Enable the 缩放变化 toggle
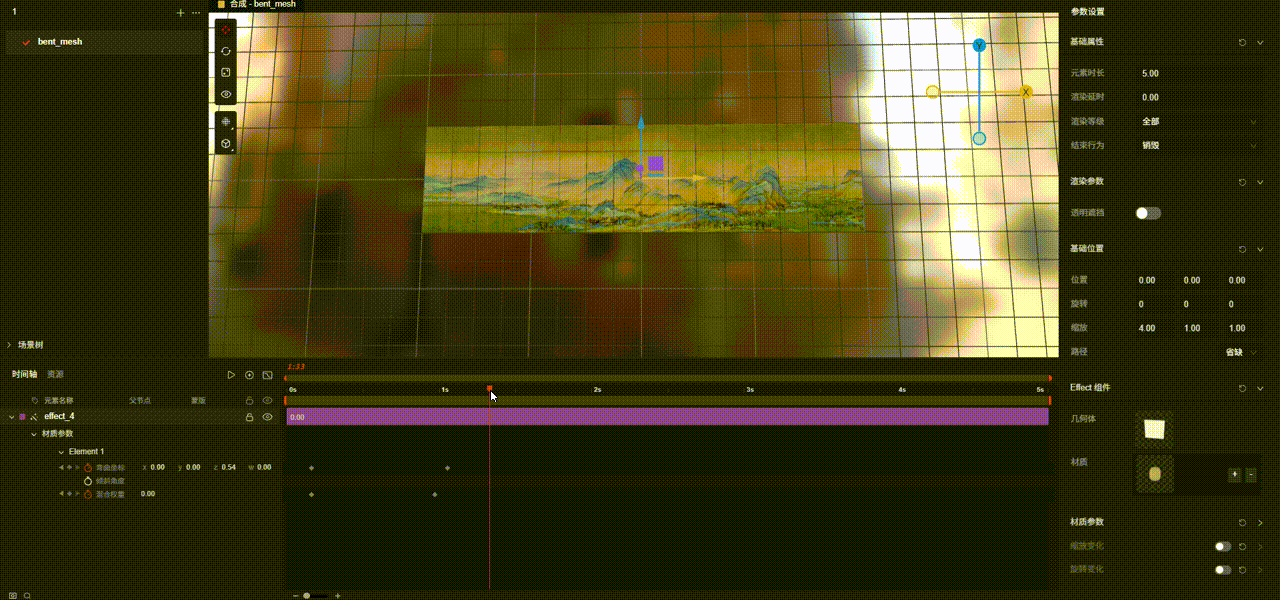Viewport: 1280px width, 600px height. 1222,547
